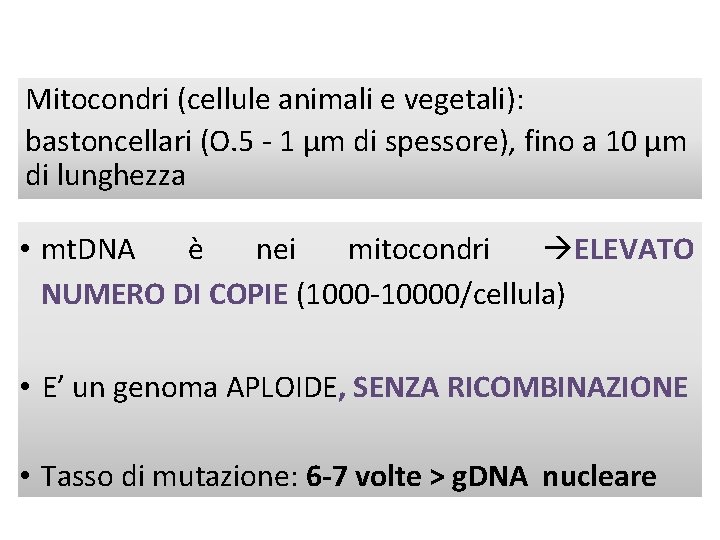720x540 pixels.
Task: Click the heading 'Mitocondri (cellule animali e vegetali):'
Action: (275, 100)
